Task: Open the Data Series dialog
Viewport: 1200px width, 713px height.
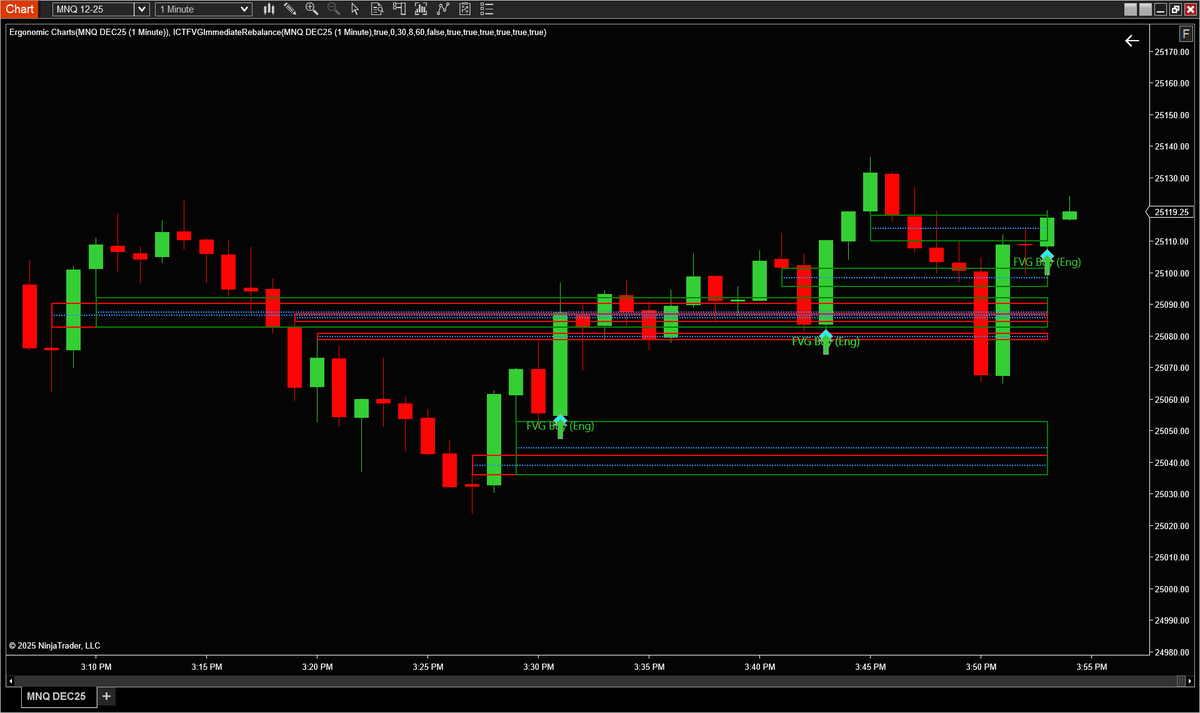Action: coord(422,9)
